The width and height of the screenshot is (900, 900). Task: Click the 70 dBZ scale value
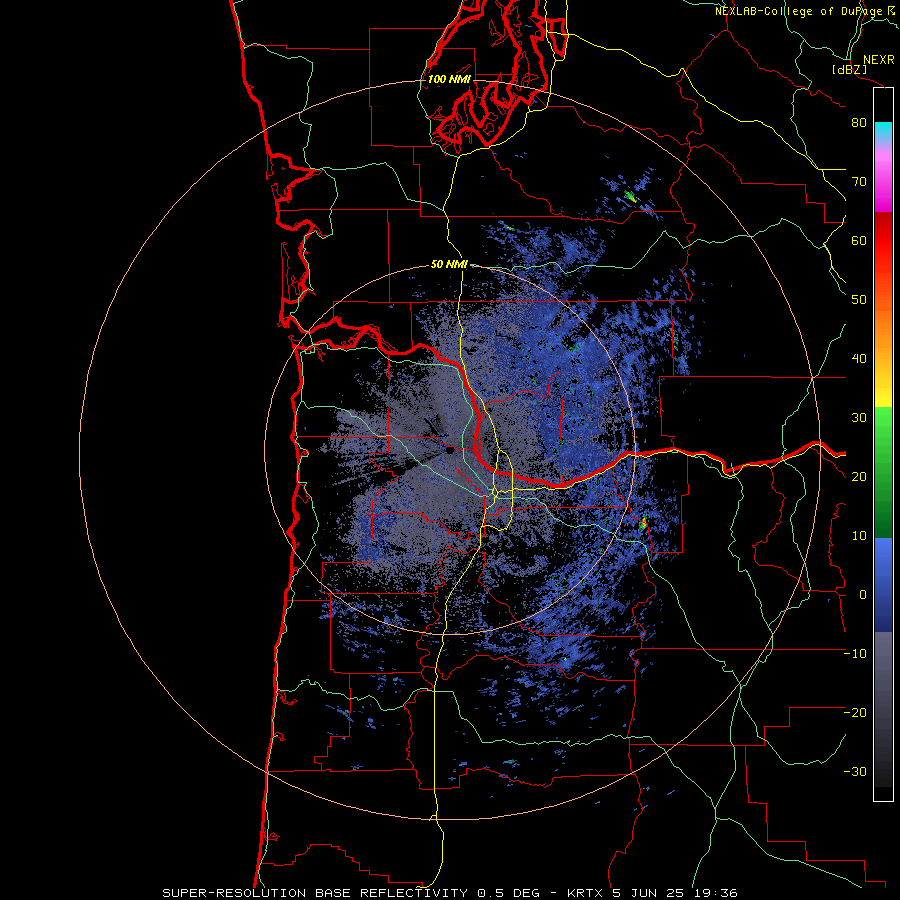[859, 182]
